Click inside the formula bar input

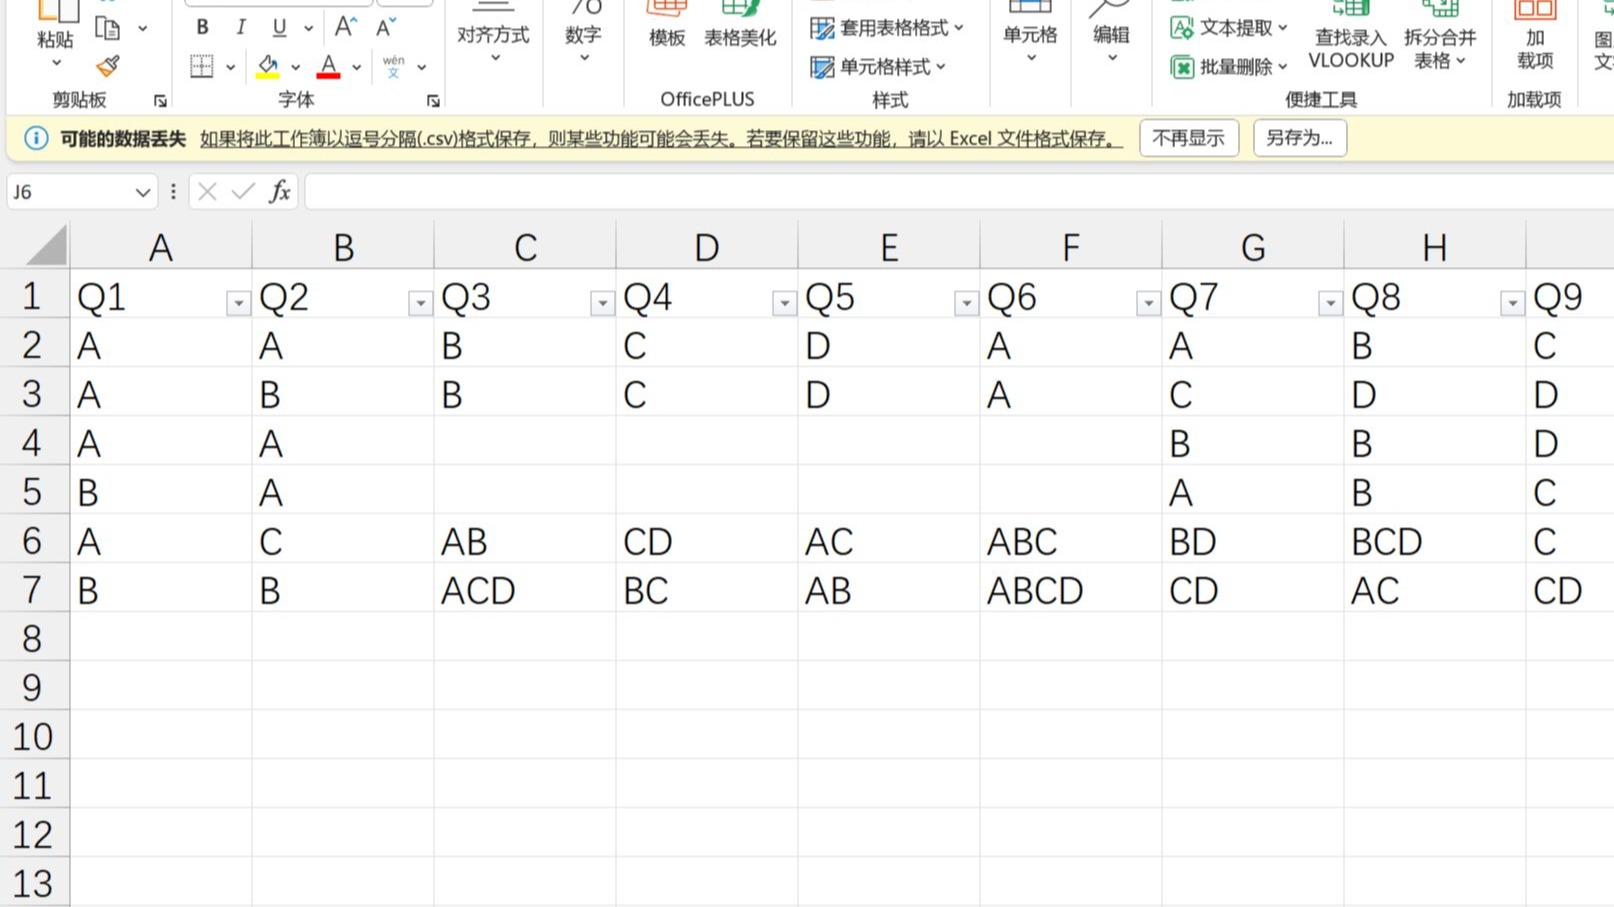click(958, 191)
